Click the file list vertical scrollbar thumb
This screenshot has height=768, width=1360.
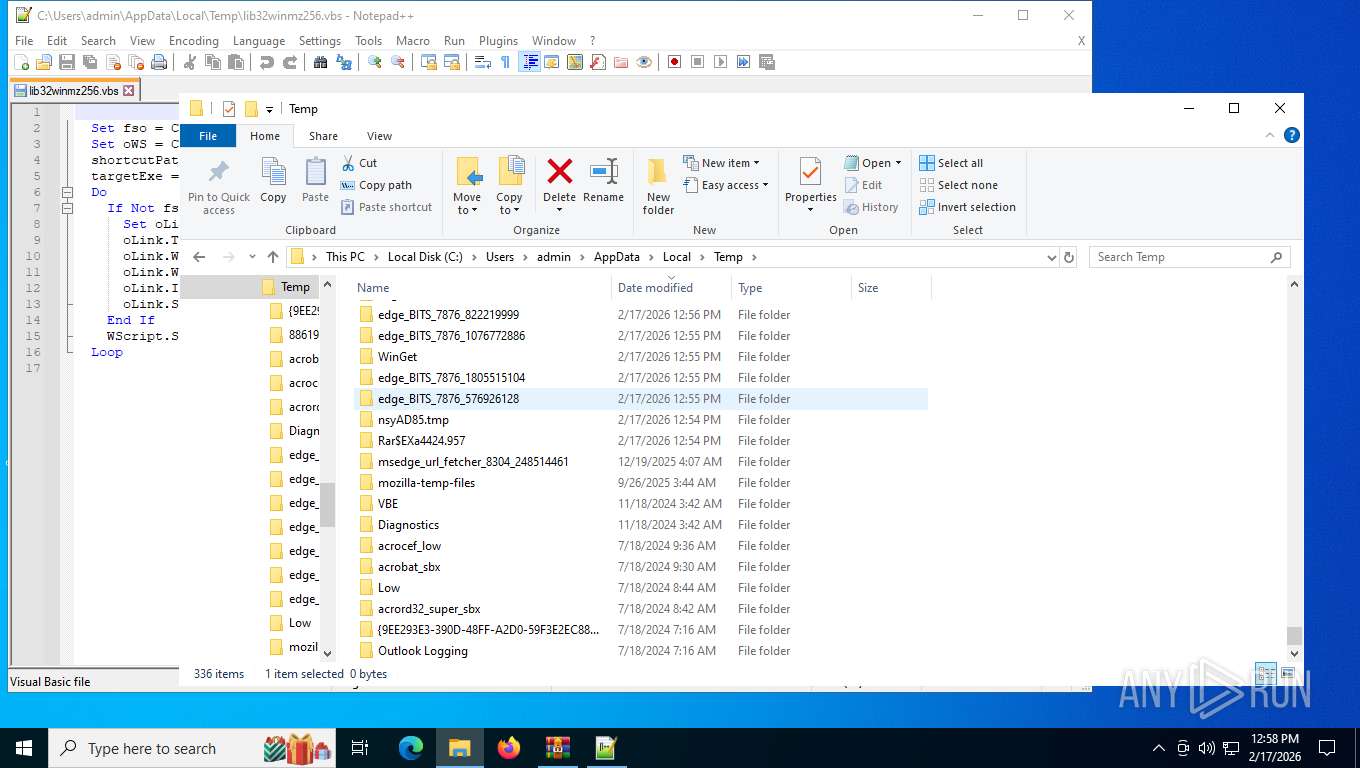1294,636
